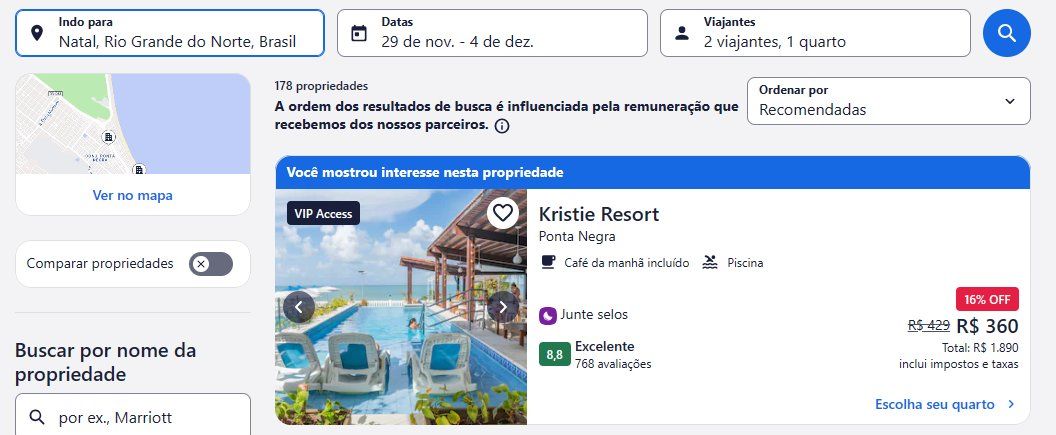Open Datas picker 29 de nov.
Image resolution: width=1056 pixels, height=435 pixels.
(x=492, y=33)
